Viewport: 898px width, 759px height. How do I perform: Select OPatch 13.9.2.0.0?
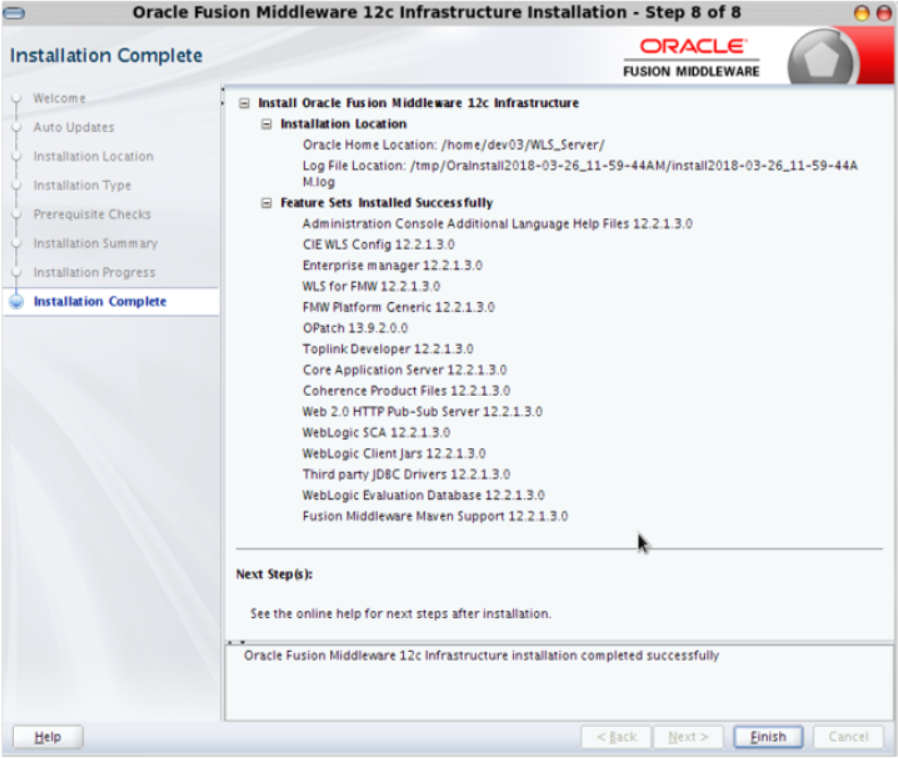355,328
